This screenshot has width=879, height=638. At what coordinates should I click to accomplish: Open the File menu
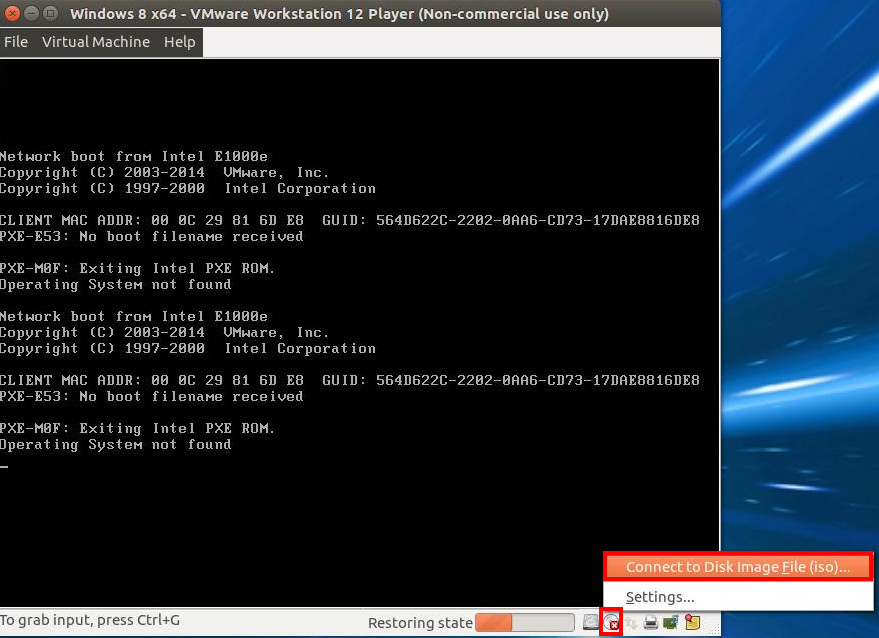16,42
